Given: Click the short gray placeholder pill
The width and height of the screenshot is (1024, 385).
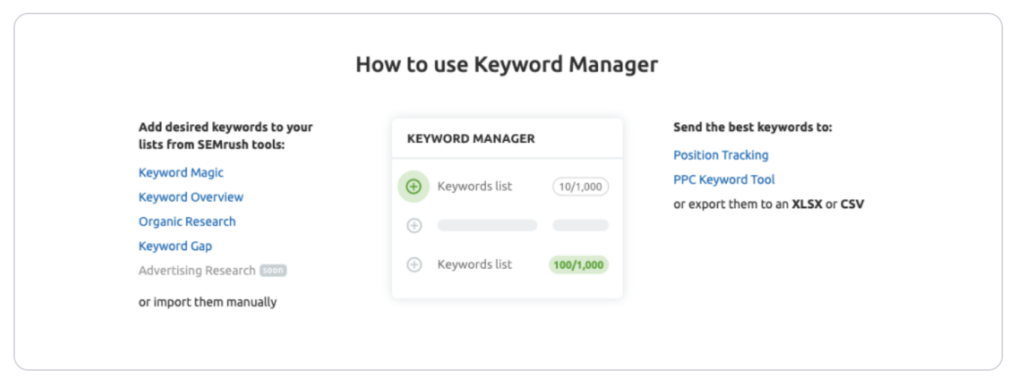Looking at the screenshot, I should click(581, 226).
